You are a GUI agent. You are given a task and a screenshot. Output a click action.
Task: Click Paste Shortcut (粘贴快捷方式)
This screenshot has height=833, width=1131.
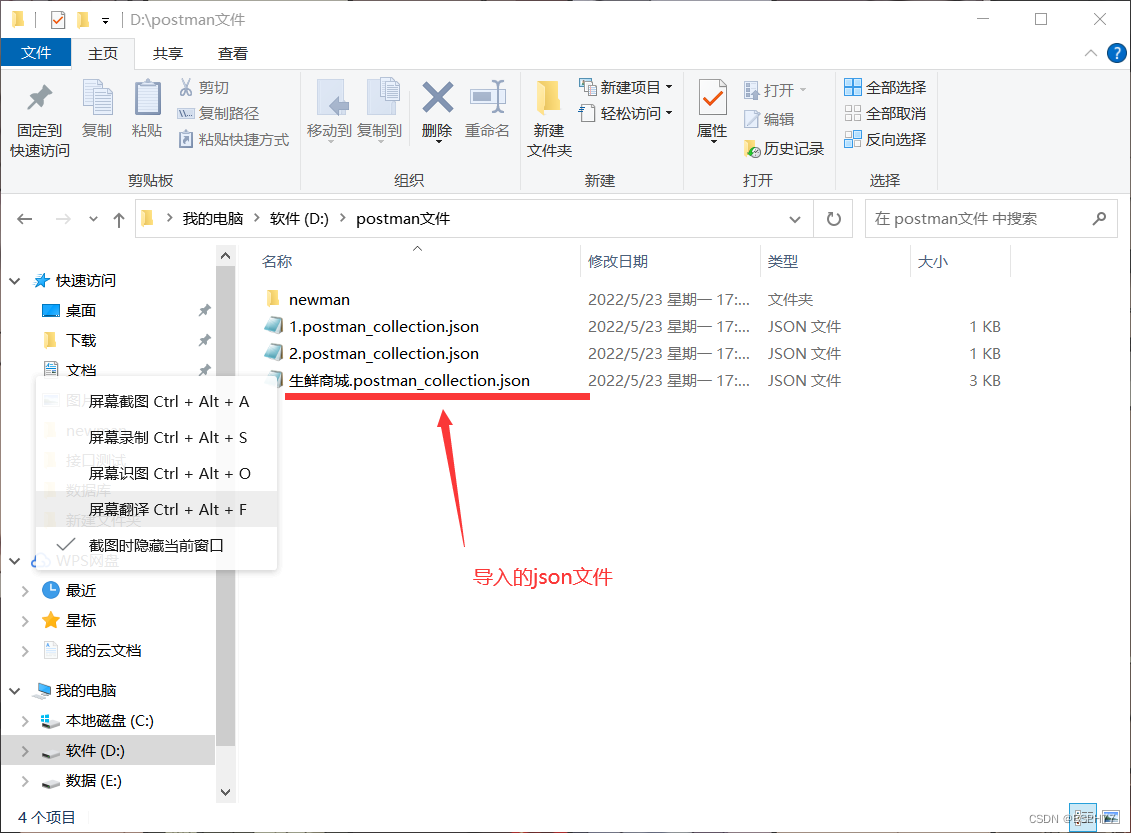click(x=234, y=139)
